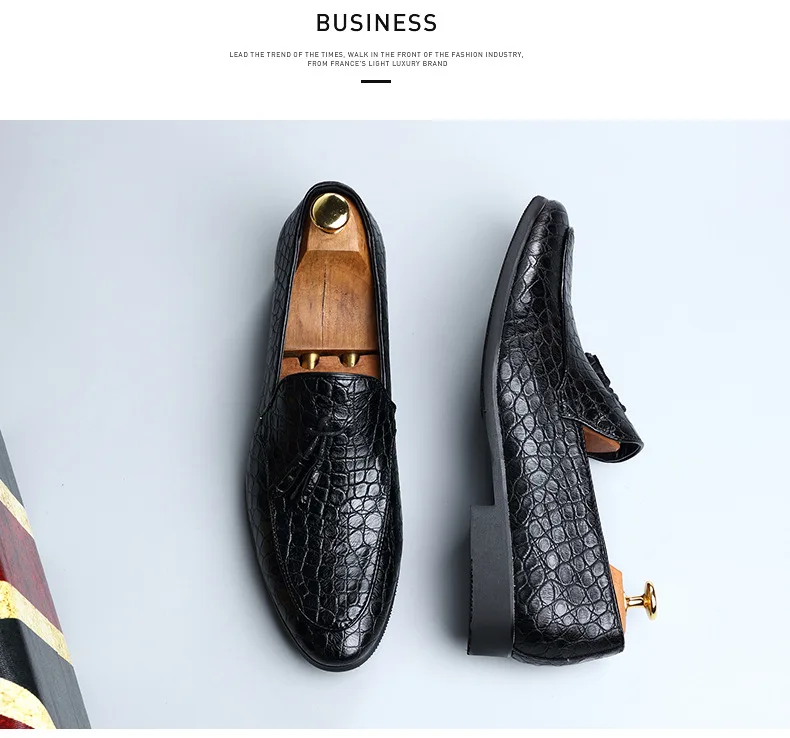This screenshot has height=738, width=790.
Task: Click the gold knob on the wooden shoe tree
Action: [331, 212]
